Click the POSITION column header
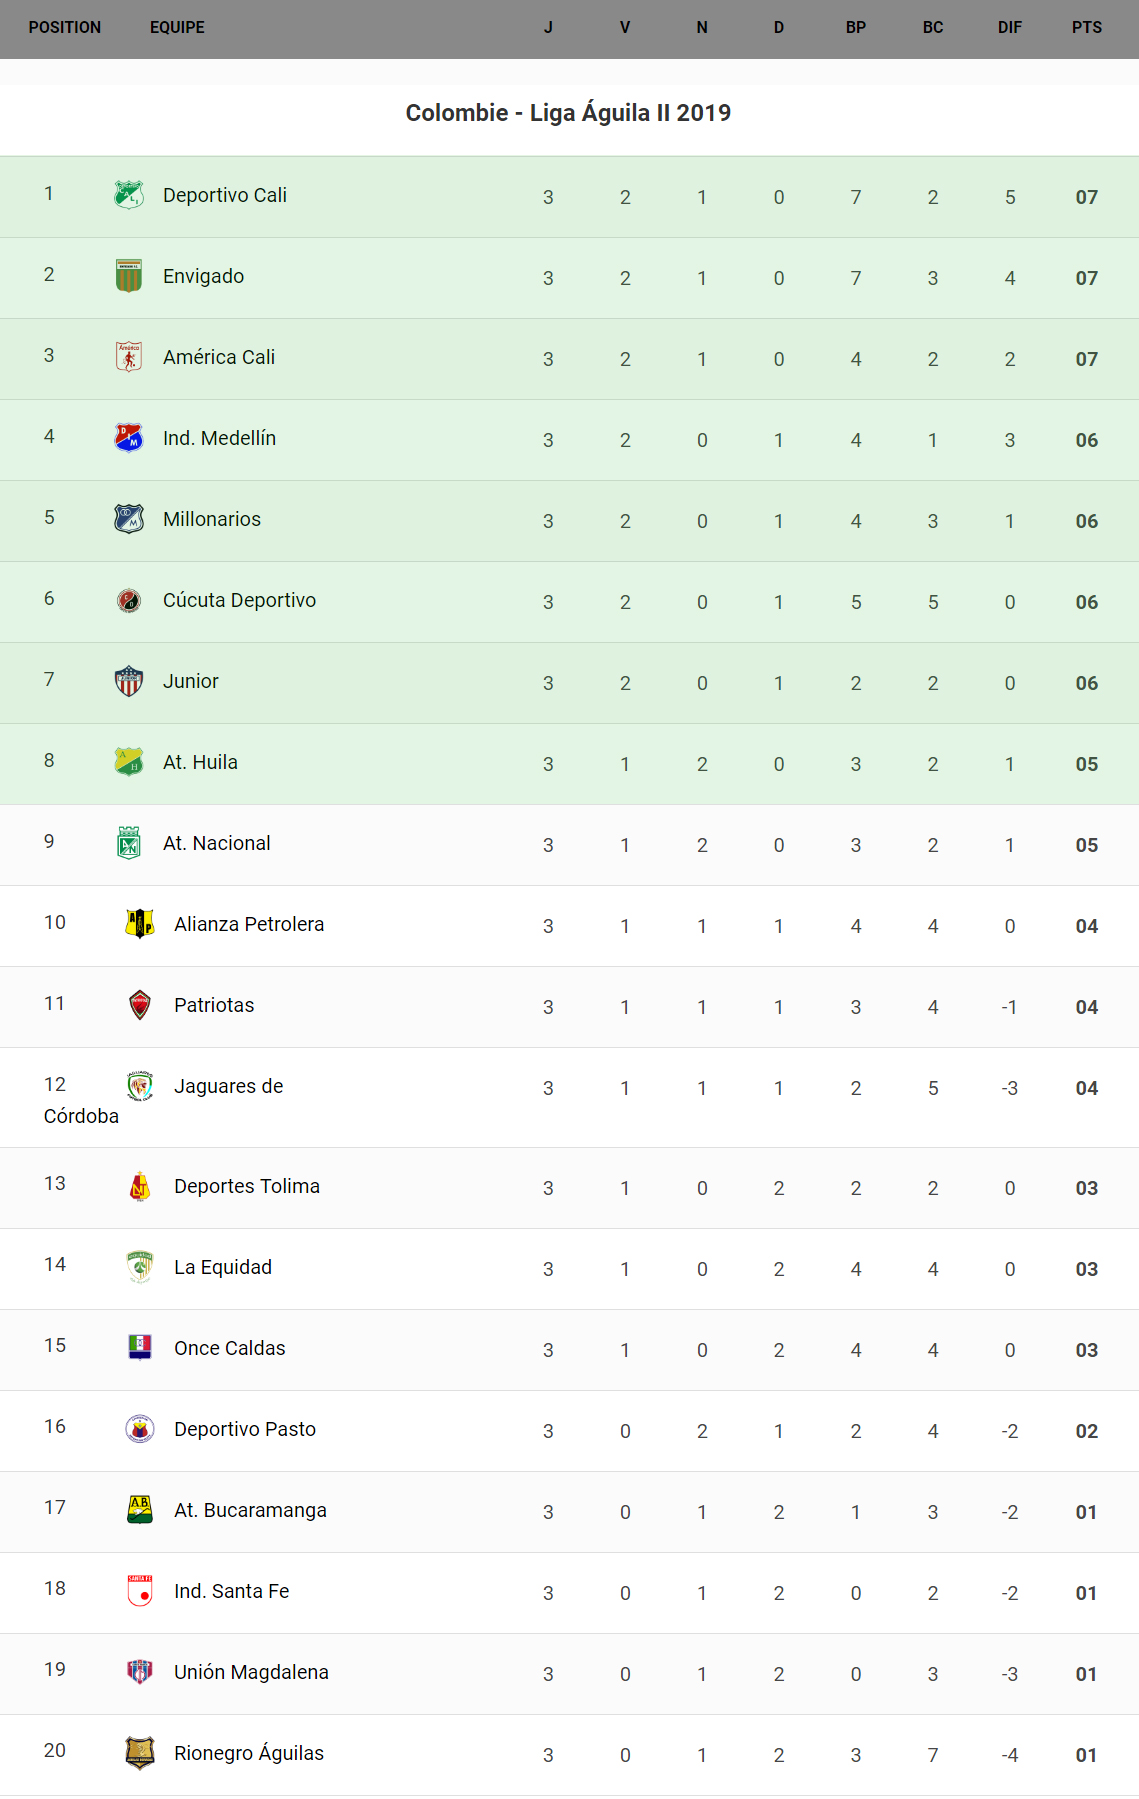This screenshot has height=1799, width=1139. pos(65,28)
